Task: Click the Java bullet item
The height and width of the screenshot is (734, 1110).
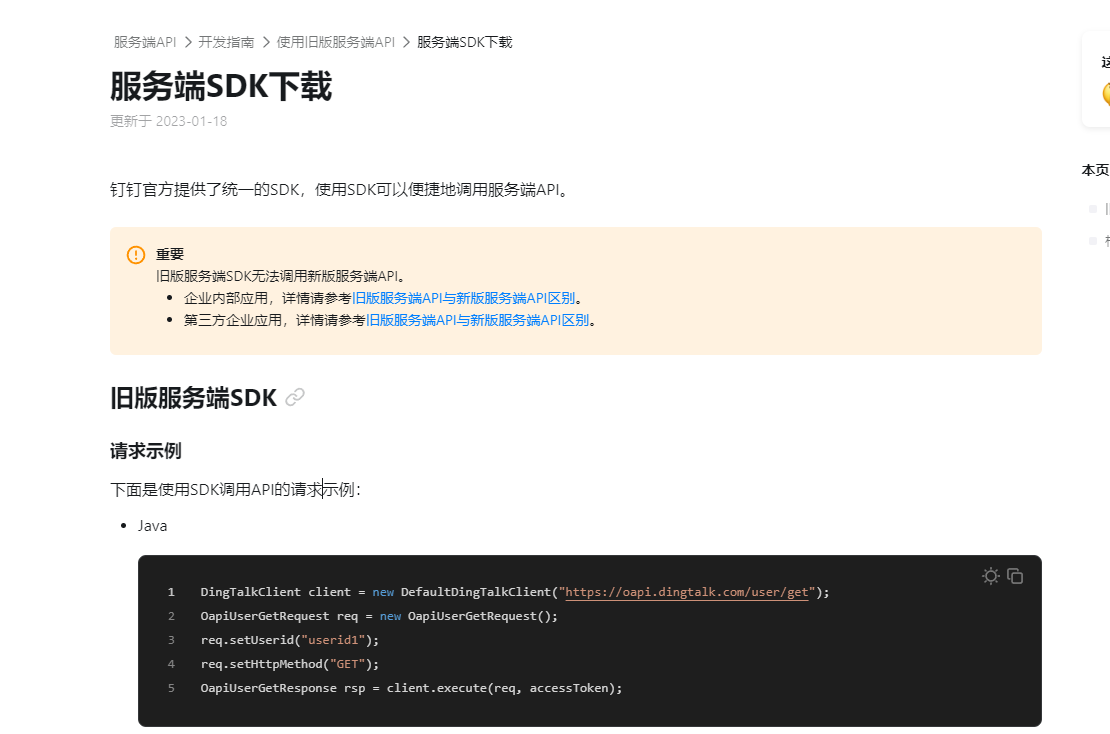Action: coord(152,526)
